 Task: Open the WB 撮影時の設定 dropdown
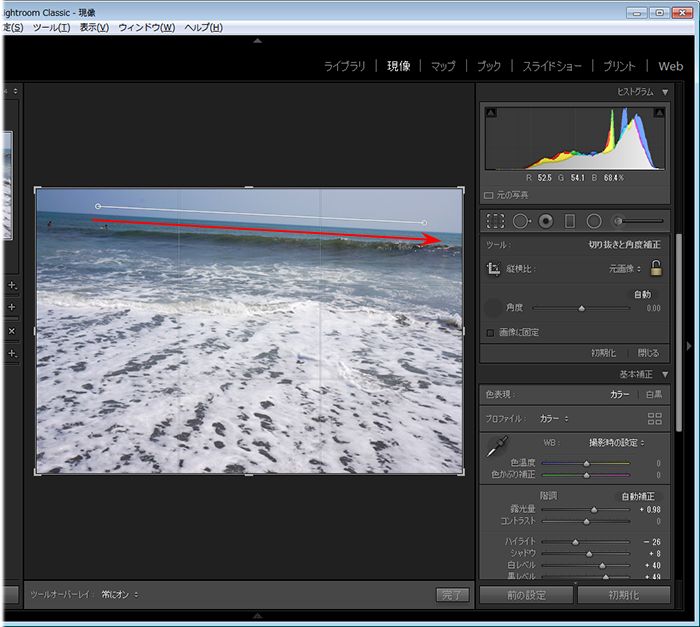click(x=616, y=443)
